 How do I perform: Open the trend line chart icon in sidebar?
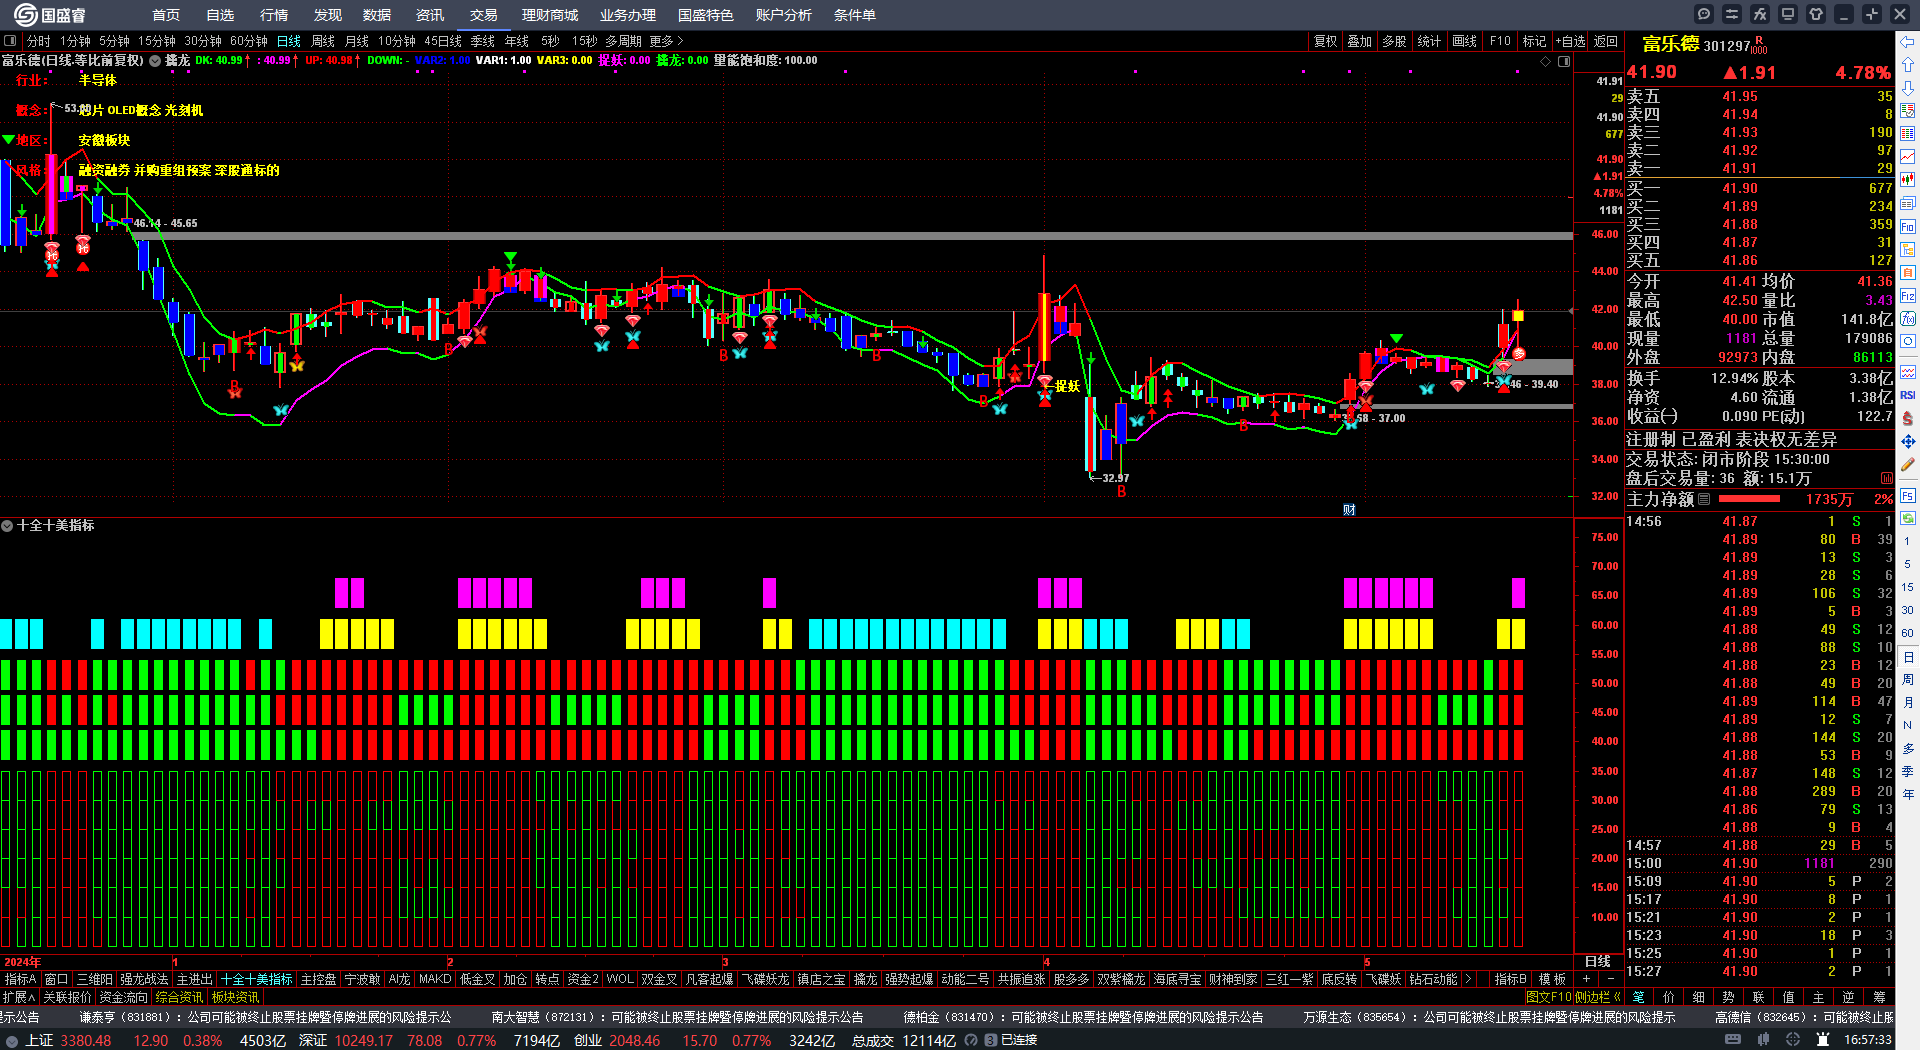(1908, 157)
